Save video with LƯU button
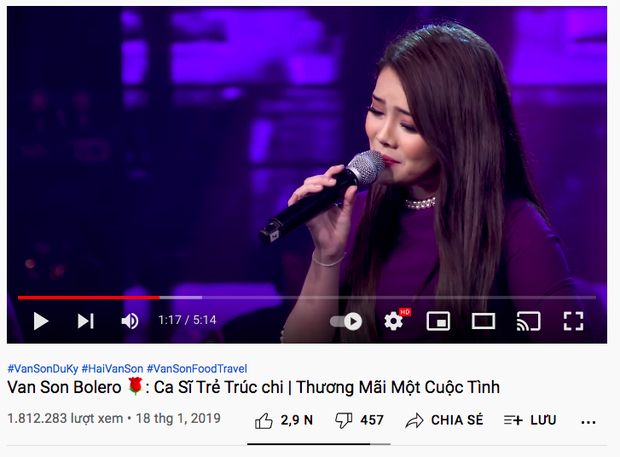The image size is (620, 457). pos(530,420)
